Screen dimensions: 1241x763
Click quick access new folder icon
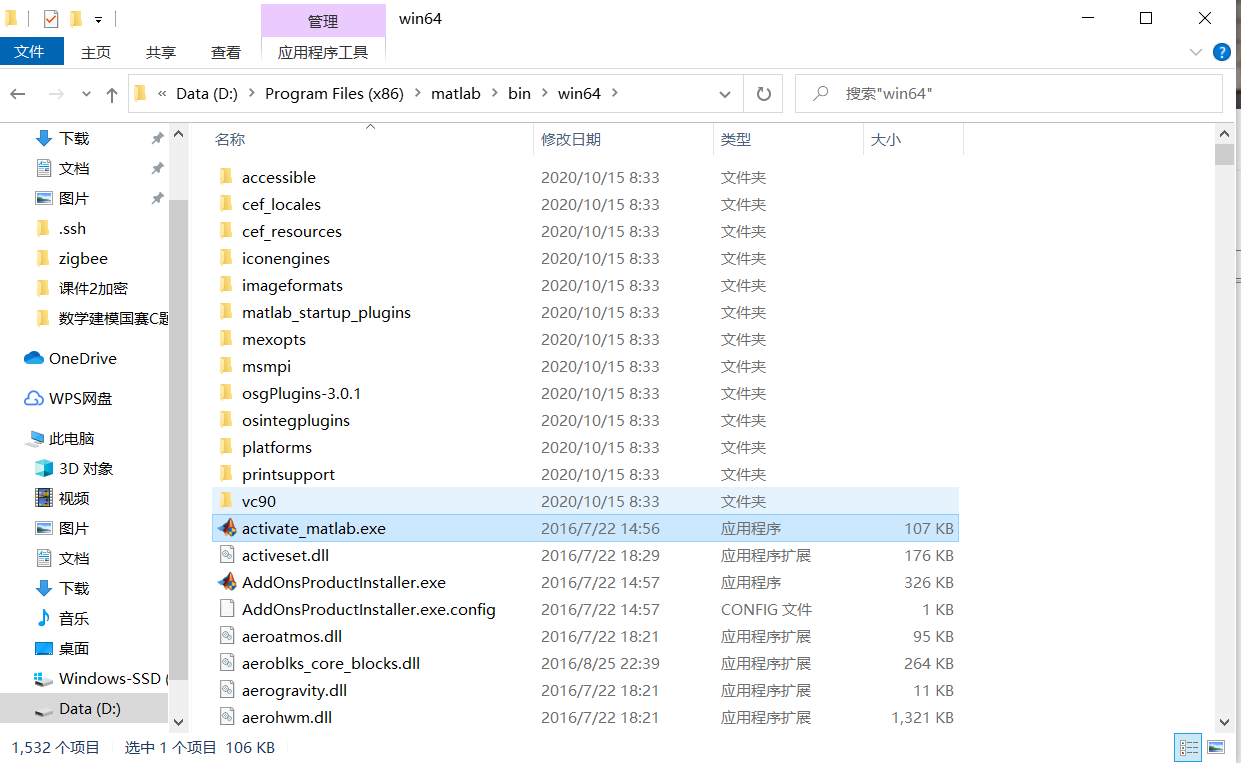[76, 18]
